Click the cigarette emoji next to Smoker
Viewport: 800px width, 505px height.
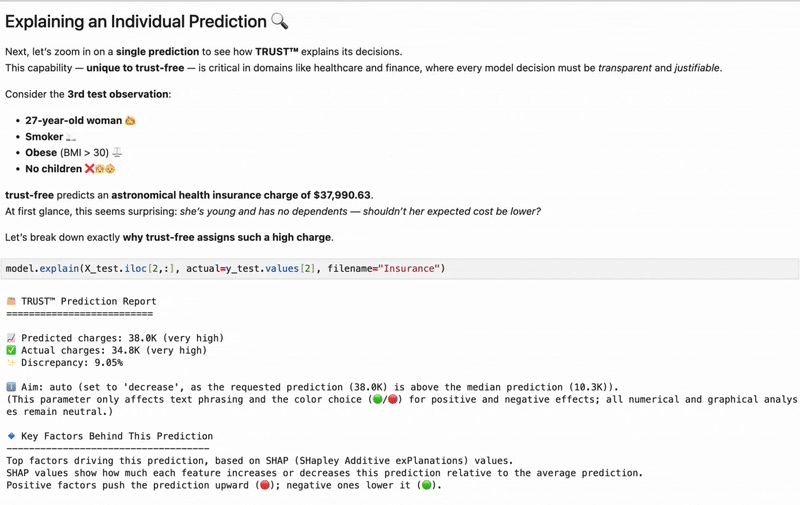click(71, 137)
